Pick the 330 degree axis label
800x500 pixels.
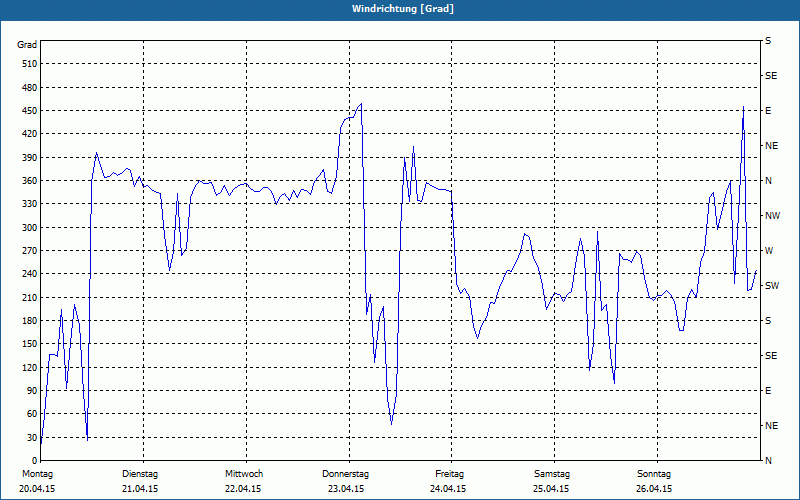pos(30,204)
